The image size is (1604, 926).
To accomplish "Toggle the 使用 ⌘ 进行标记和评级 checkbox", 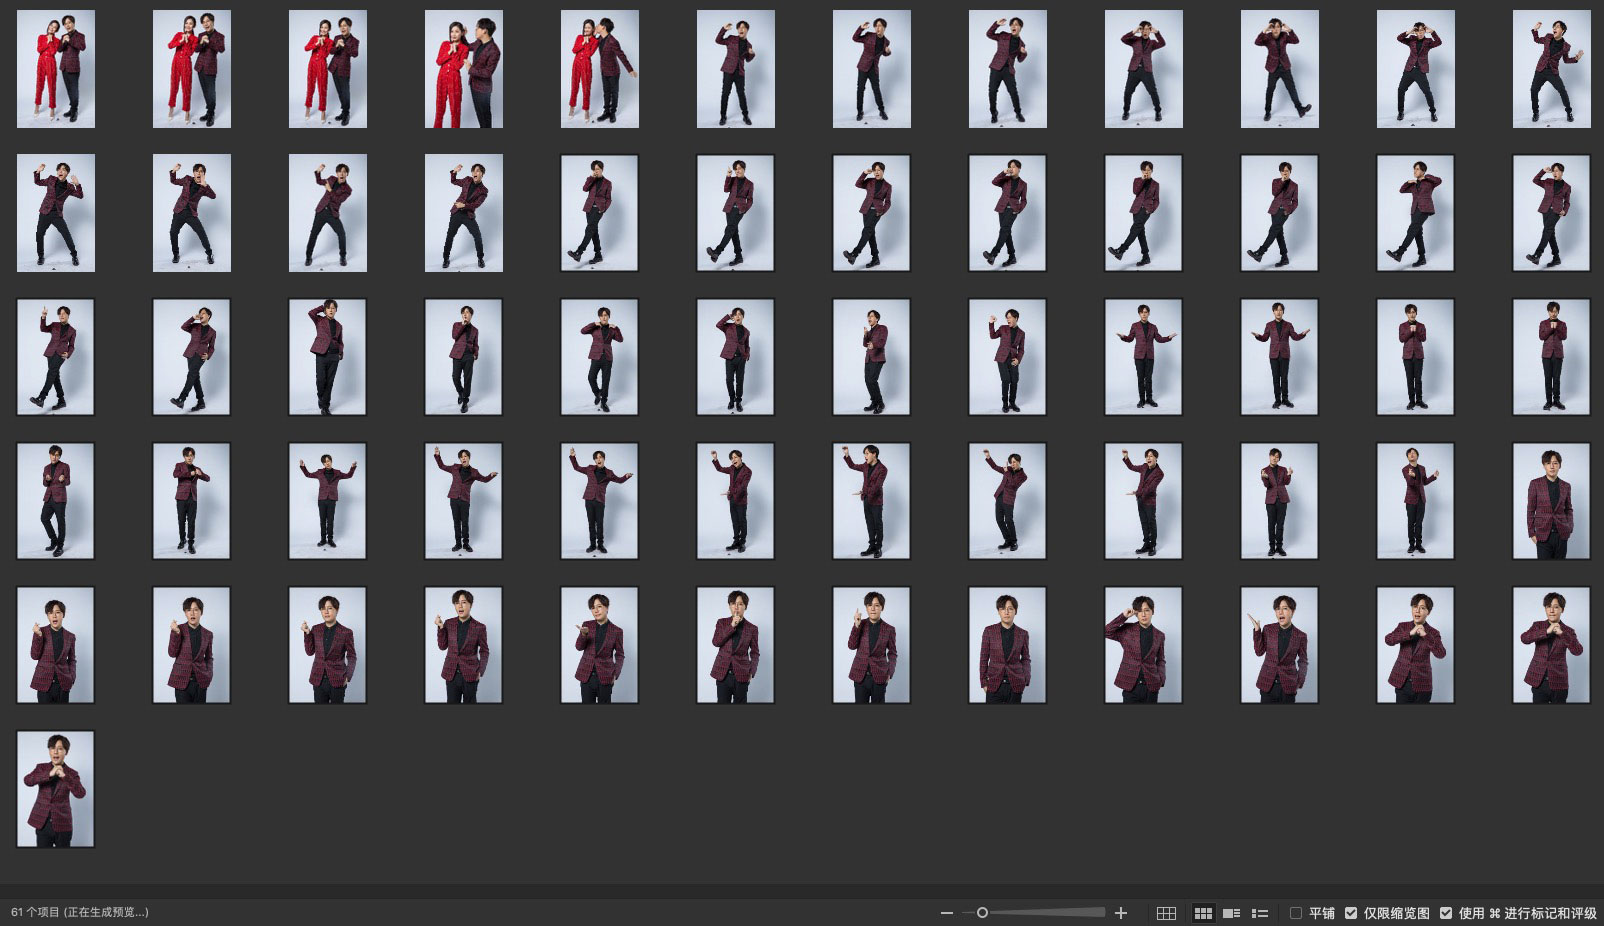I will [x=1446, y=913].
